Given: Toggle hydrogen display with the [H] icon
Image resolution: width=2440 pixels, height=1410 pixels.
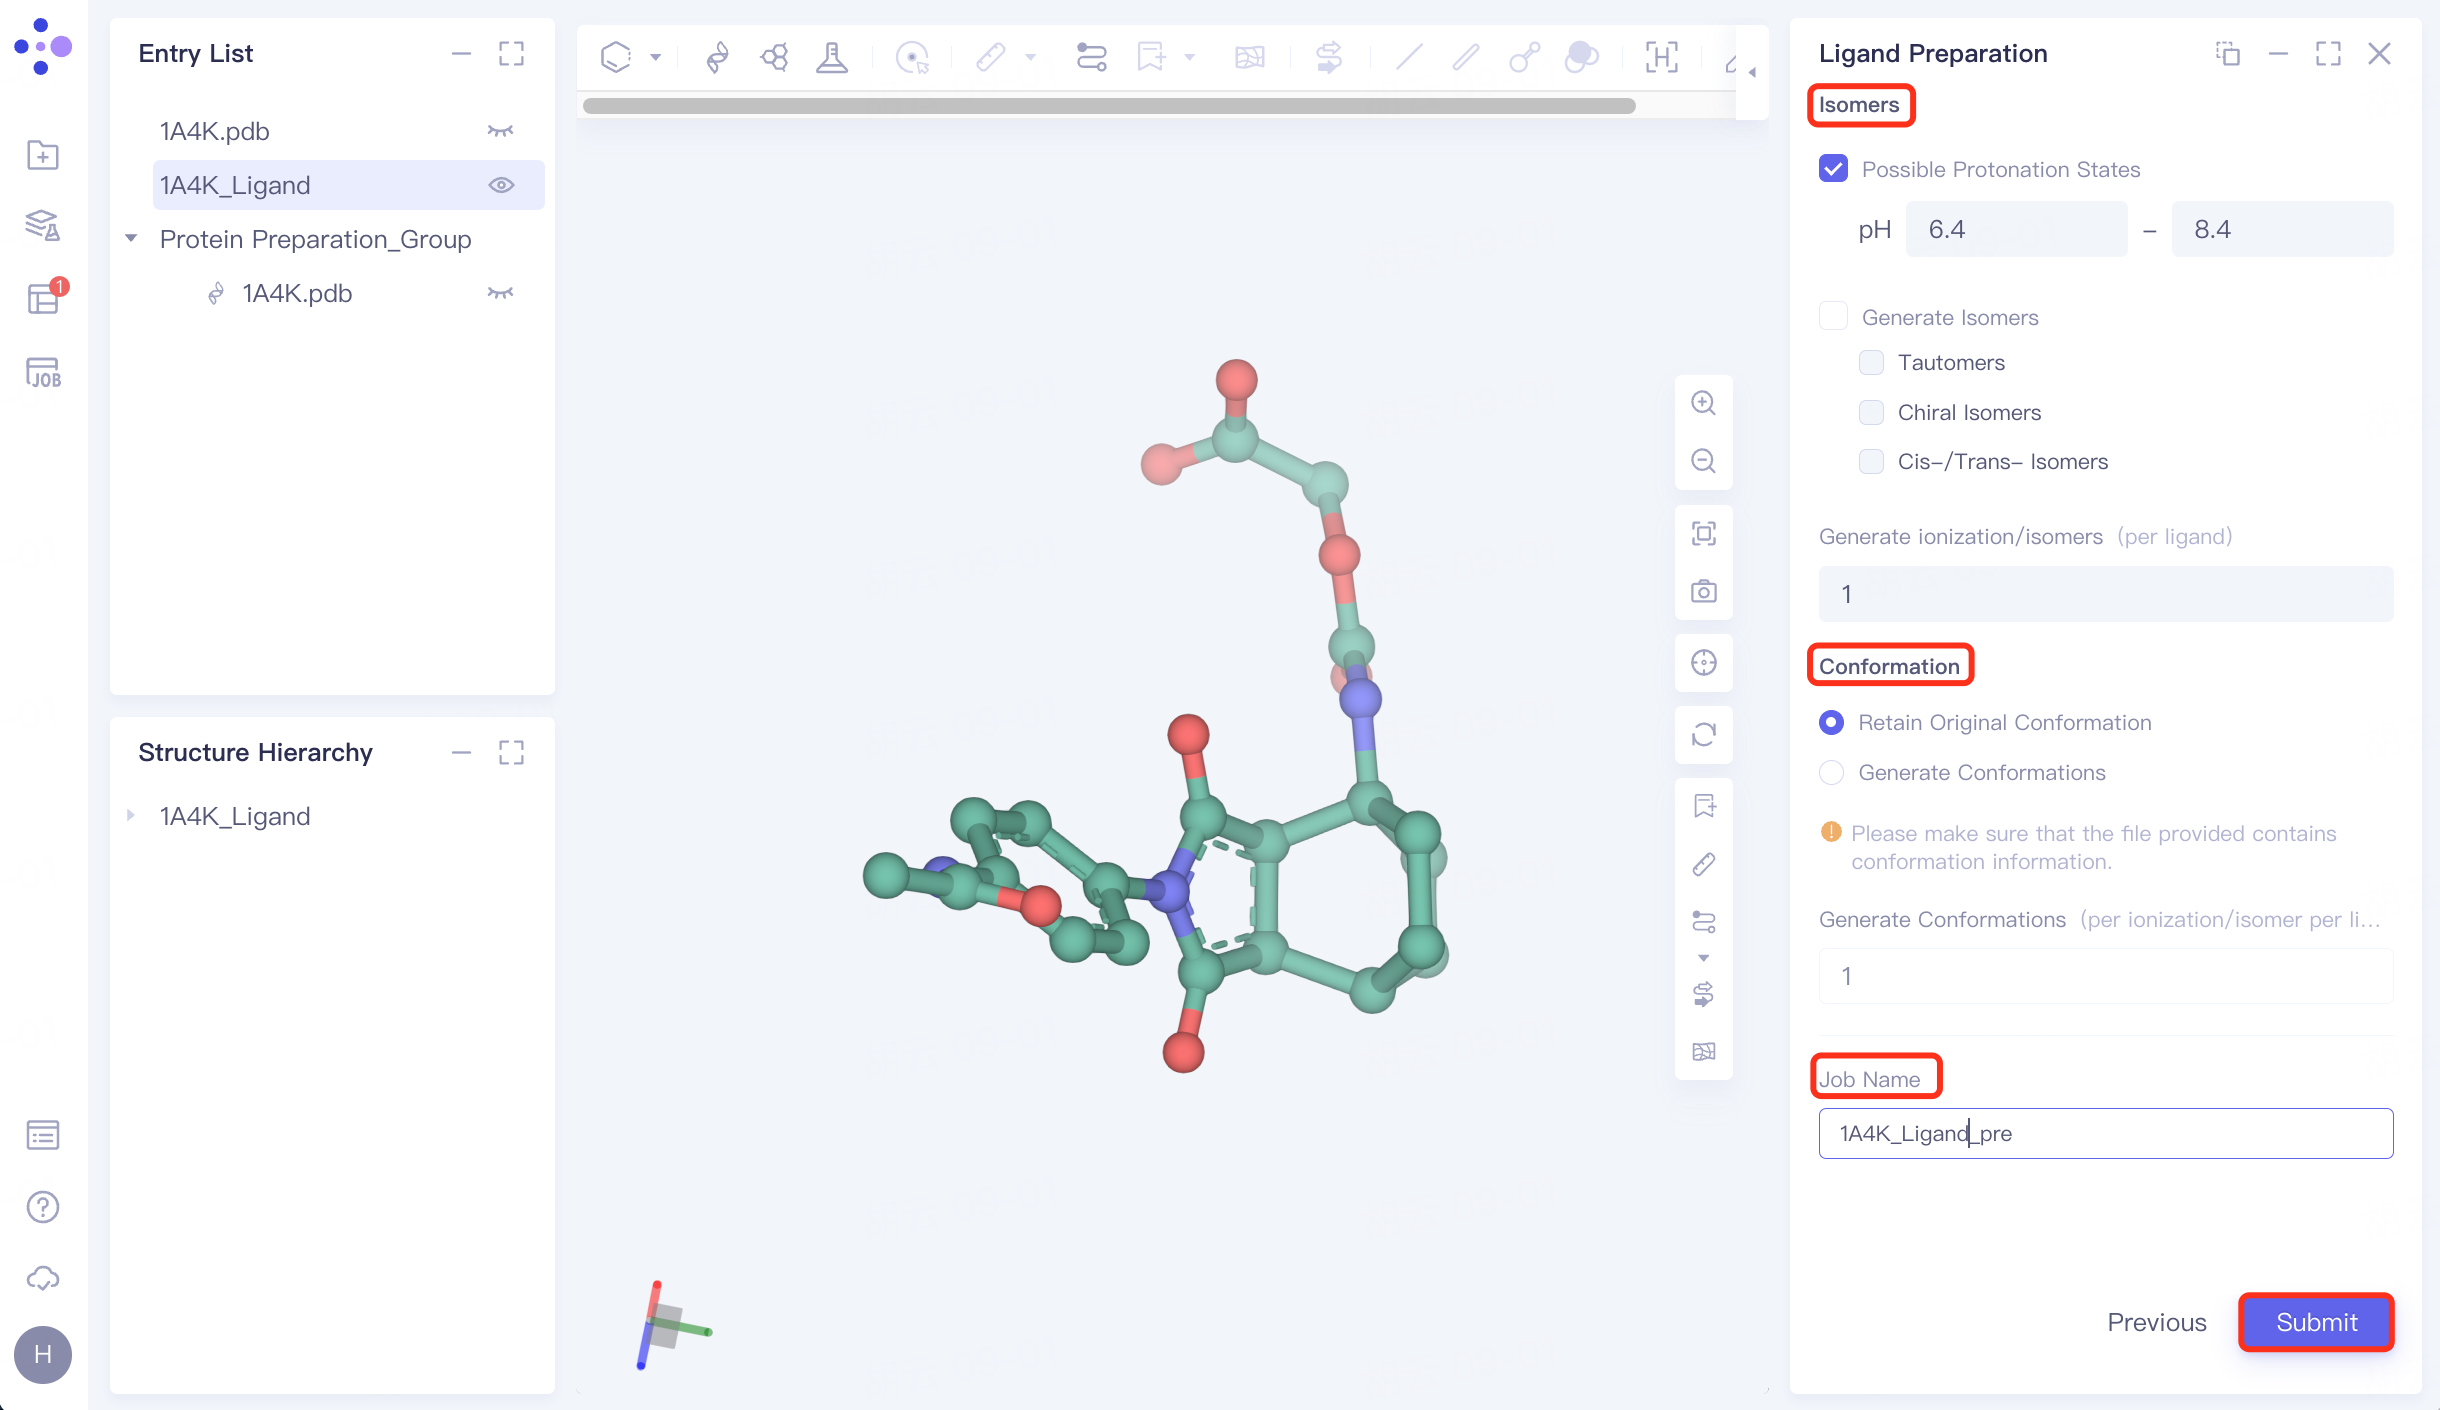Looking at the screenshot, I should (1662, 57).
